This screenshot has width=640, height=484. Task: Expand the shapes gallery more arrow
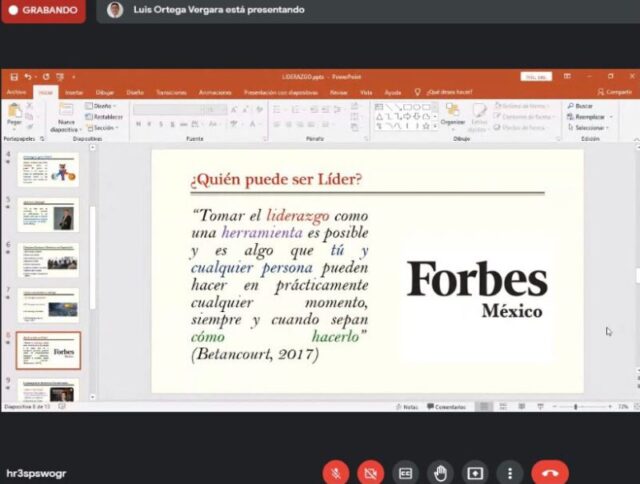[435, 127]
